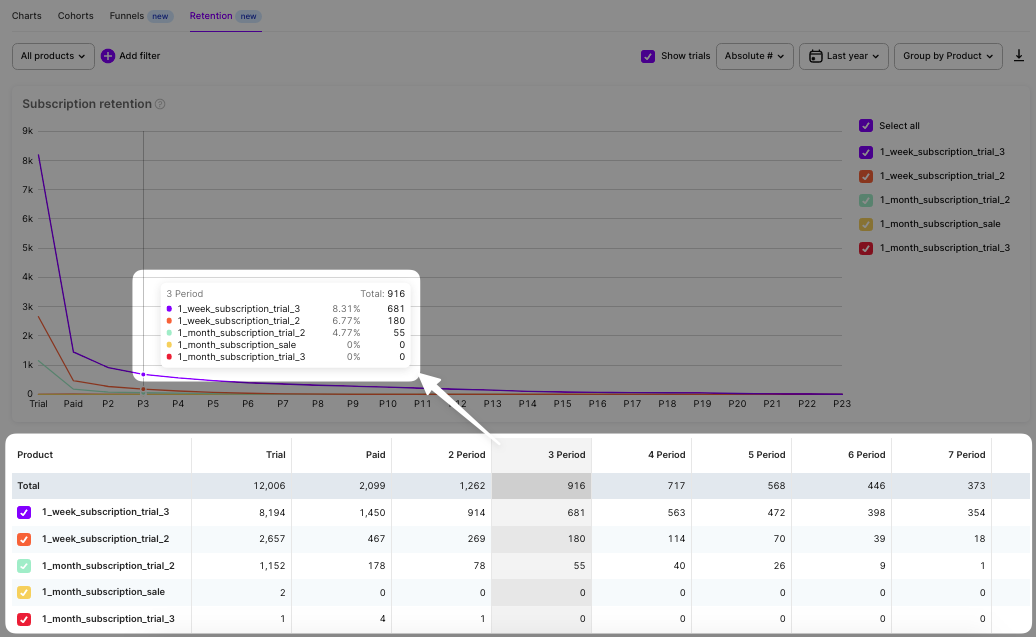The width and height of the screenshot is (1036, 637).
Task: Uncheck 1_month_subscription_trial_2 in the chart legend
Action: click(x=866, y=200)
